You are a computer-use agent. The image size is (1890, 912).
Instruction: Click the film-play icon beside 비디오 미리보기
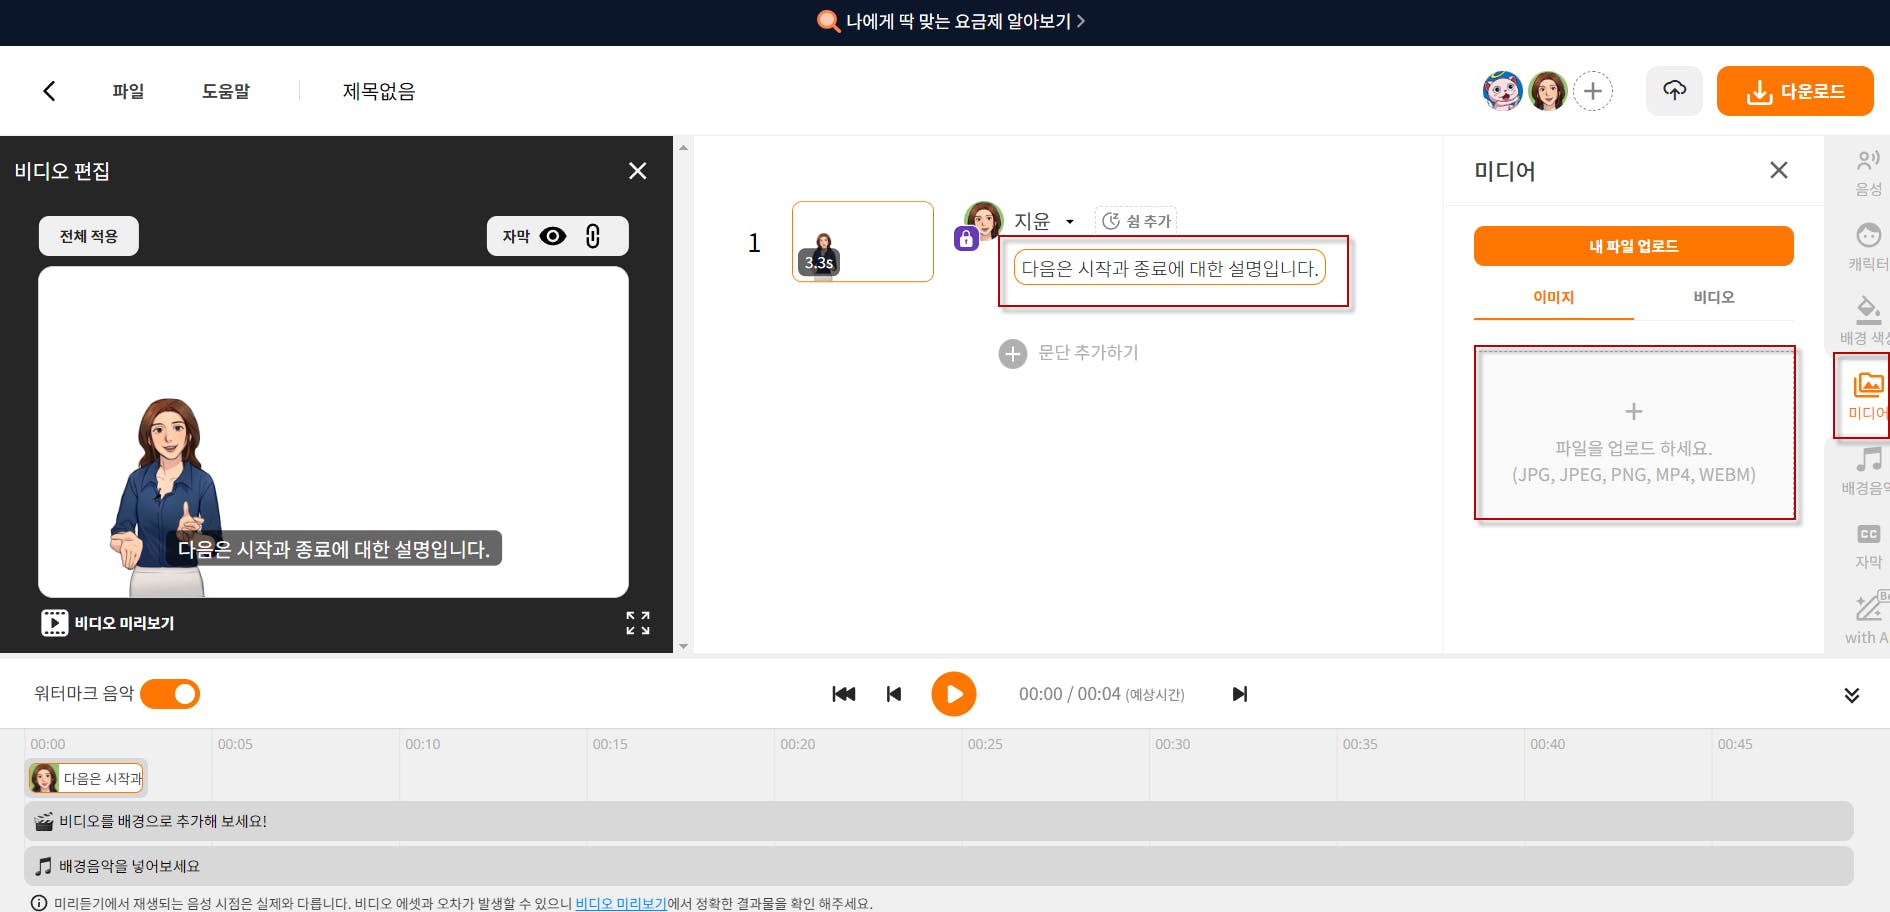[x=54, y=623]
